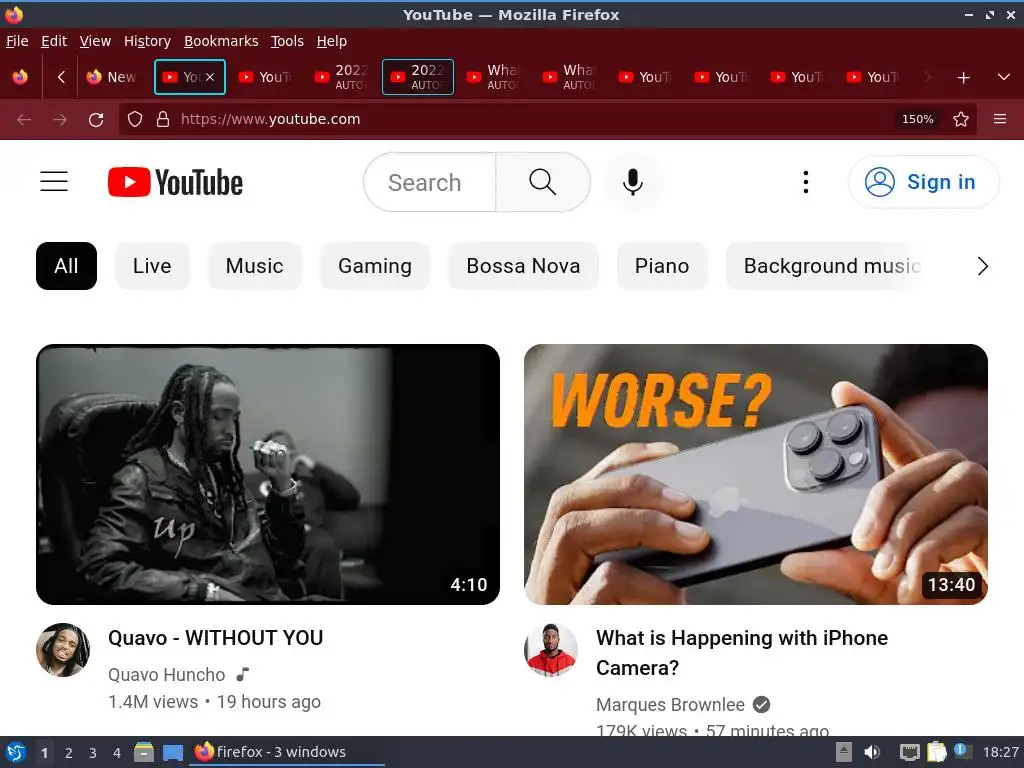Click the 18:27 clock
This screenshot has height=768, width=1024.
(x=1000, y=752)
